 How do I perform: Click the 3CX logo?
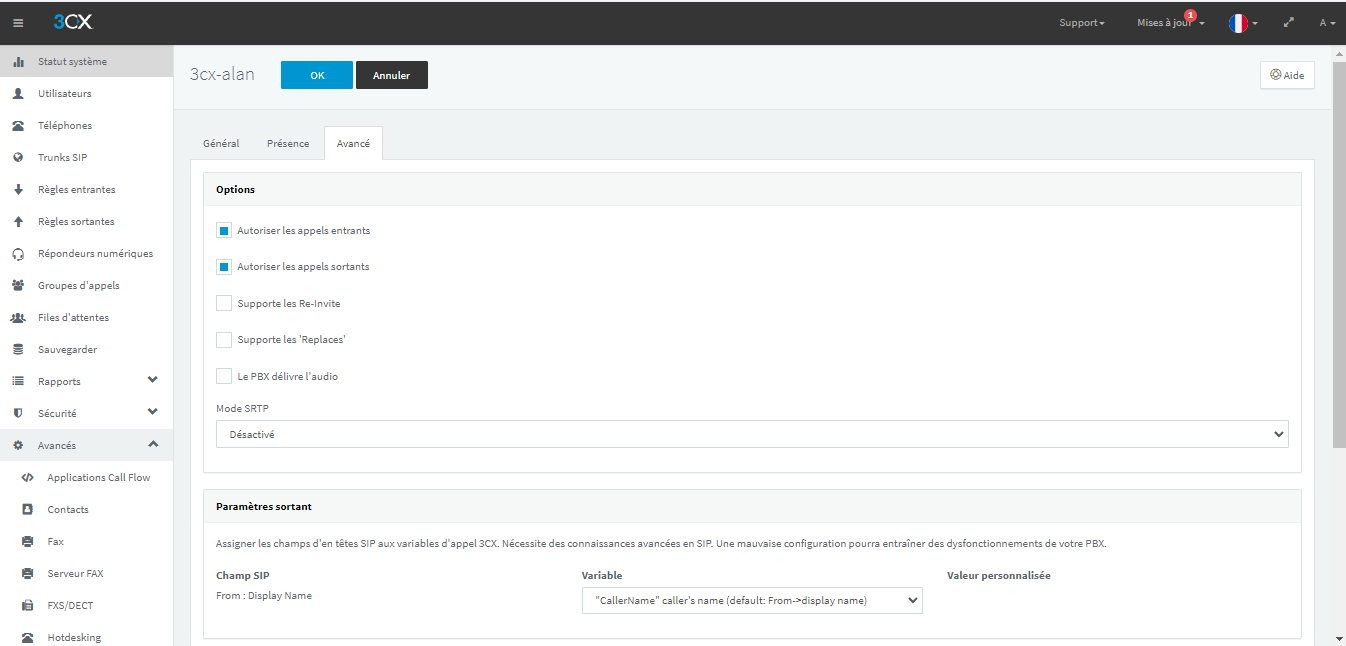click(x=73, y=22)
